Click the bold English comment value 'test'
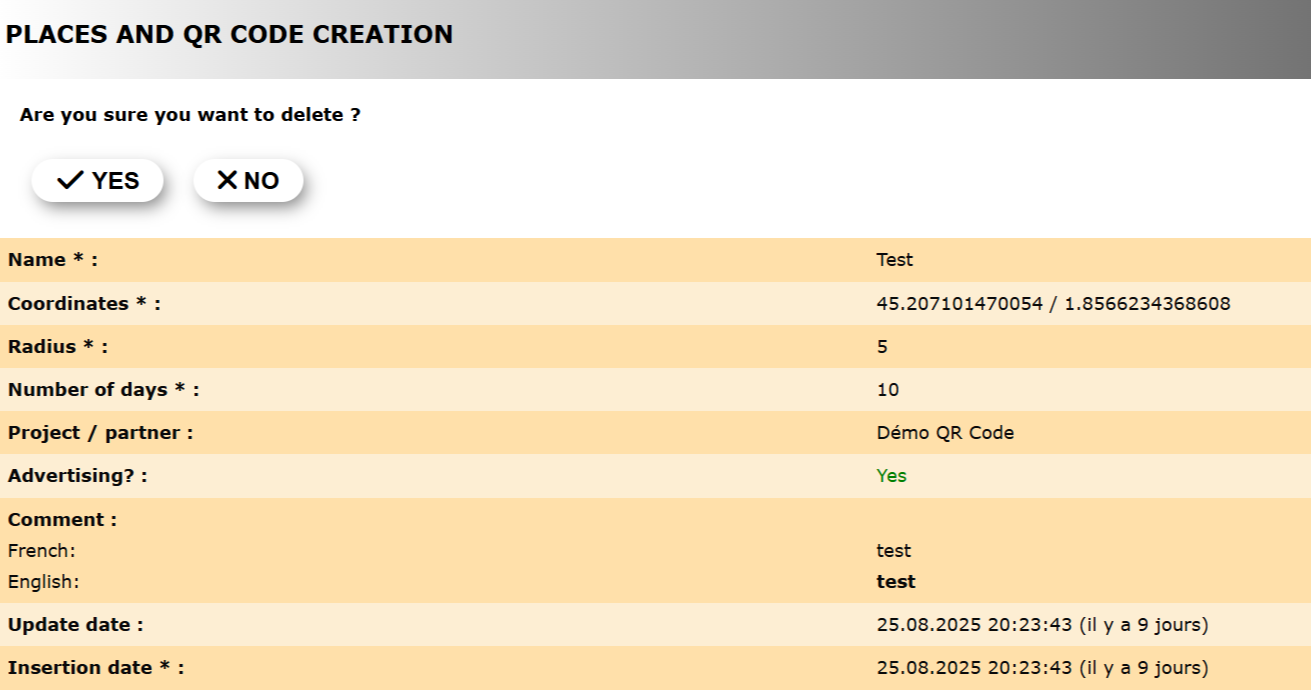This screenshot has height=691, width=1311. pyautogui.click(x=895, y=582)
